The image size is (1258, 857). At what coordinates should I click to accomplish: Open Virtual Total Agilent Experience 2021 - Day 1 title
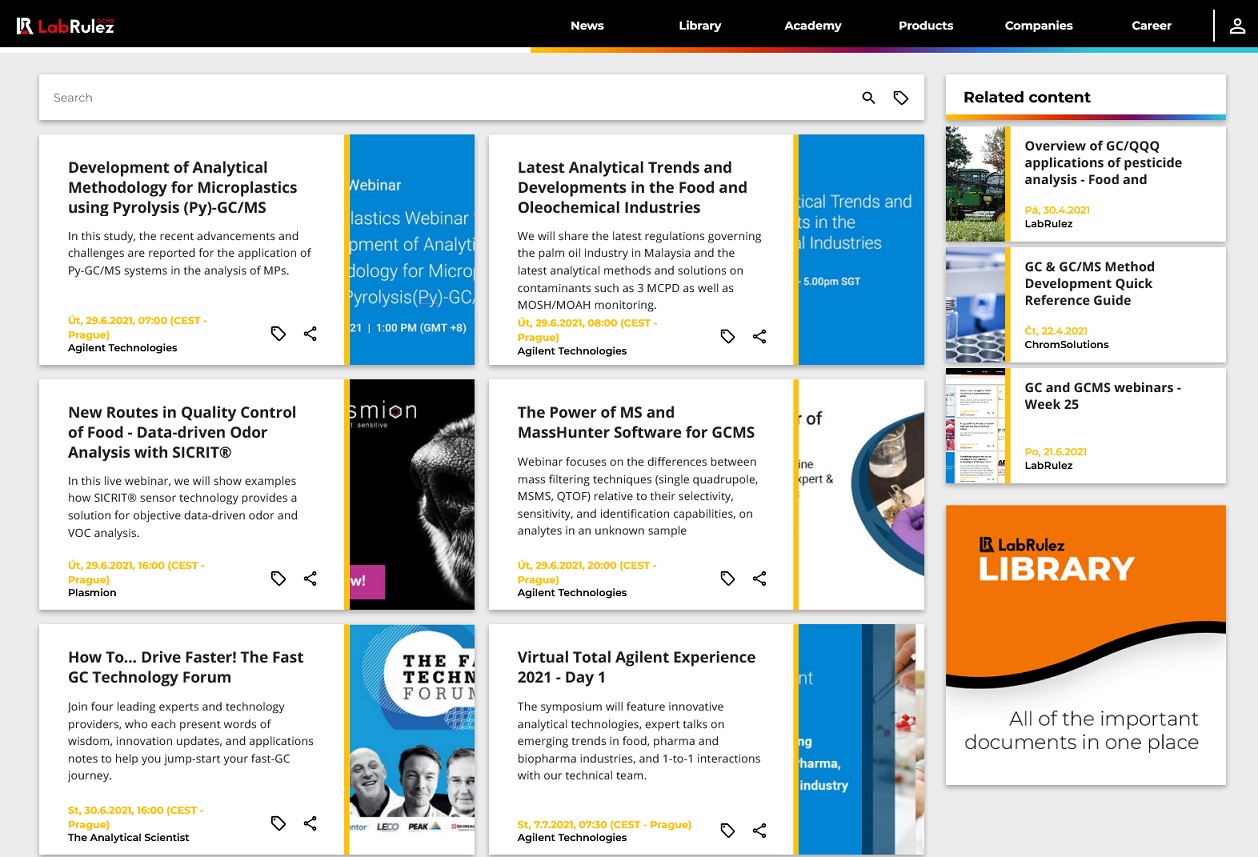pyautogui.click(x=636, y=667)
